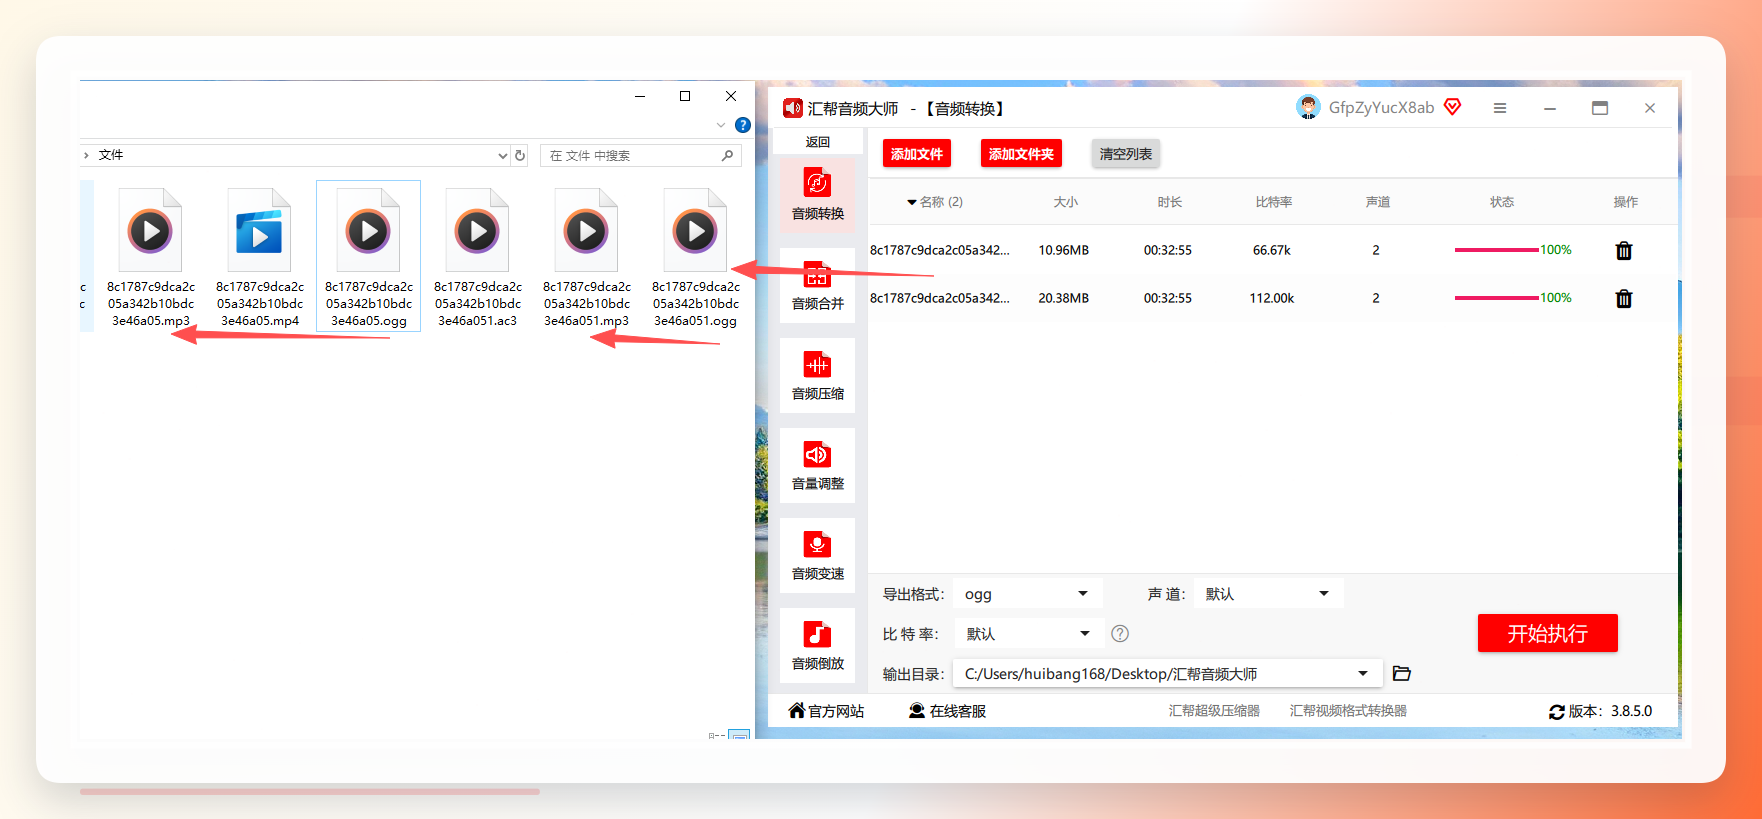The width and height of the screenshot is (1762, 819).
Task: Select the 3e46a05.mp4 video file in Explorer
Action: pyautogui.click(x=260, y=257)
